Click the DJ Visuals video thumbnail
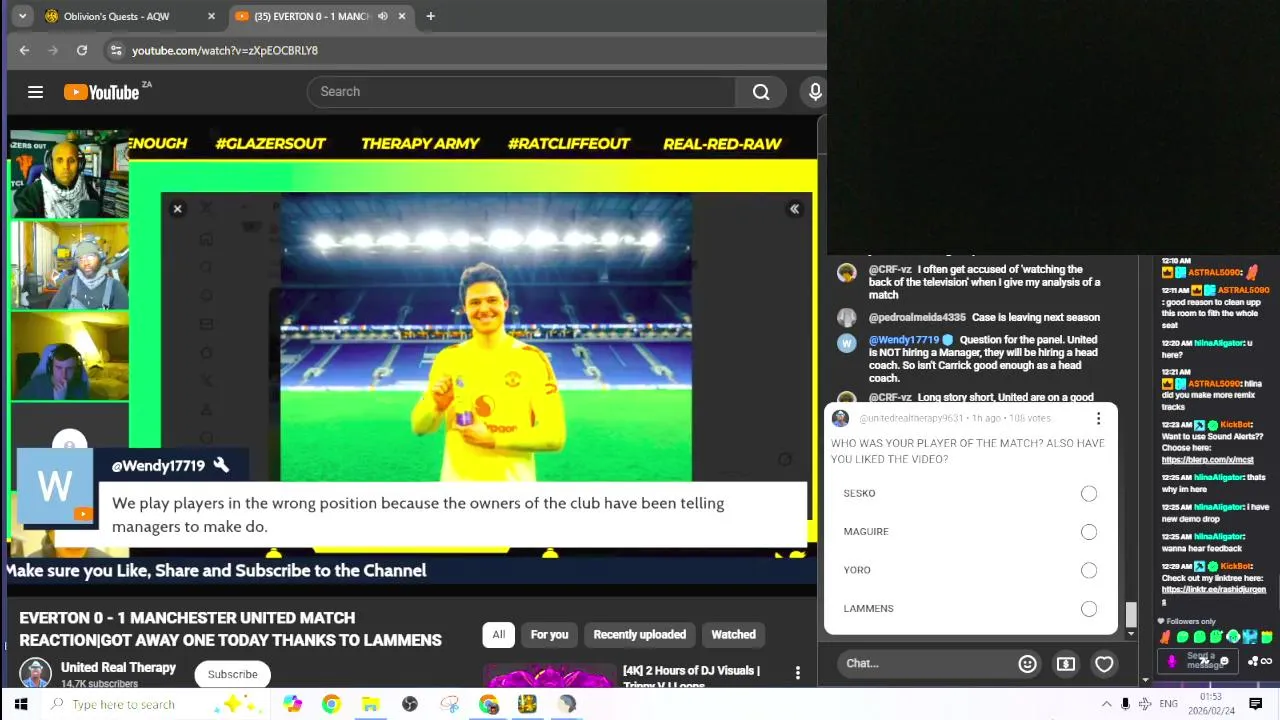This screenshot has height=720, width=1280. (549, 676)
